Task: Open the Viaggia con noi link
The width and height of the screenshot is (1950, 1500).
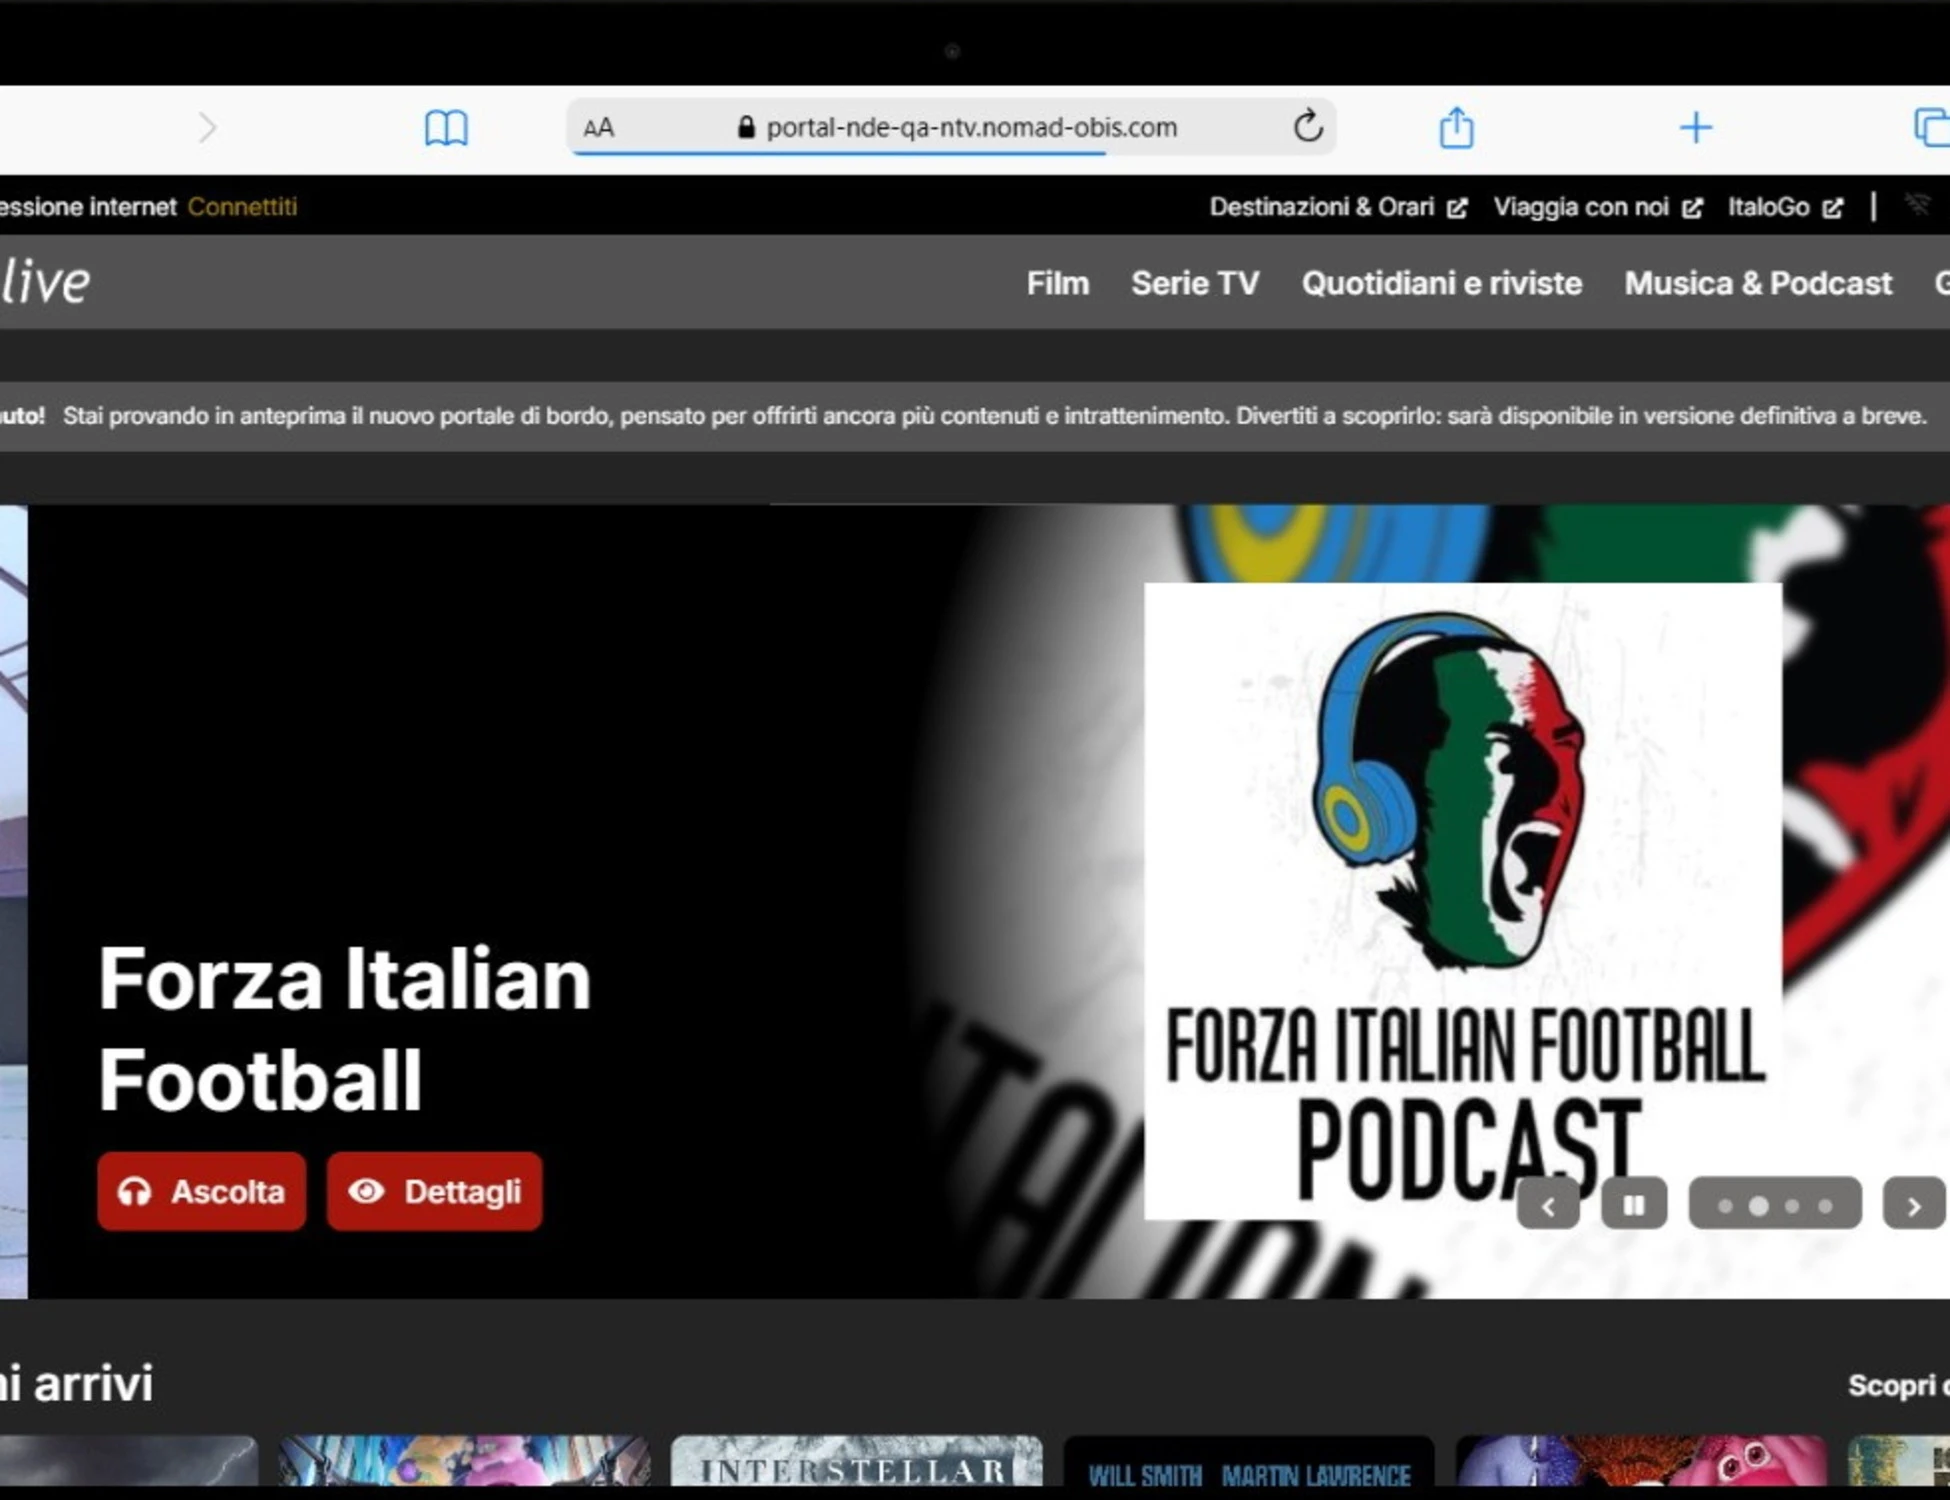Action: click(x=1597, y=207)
